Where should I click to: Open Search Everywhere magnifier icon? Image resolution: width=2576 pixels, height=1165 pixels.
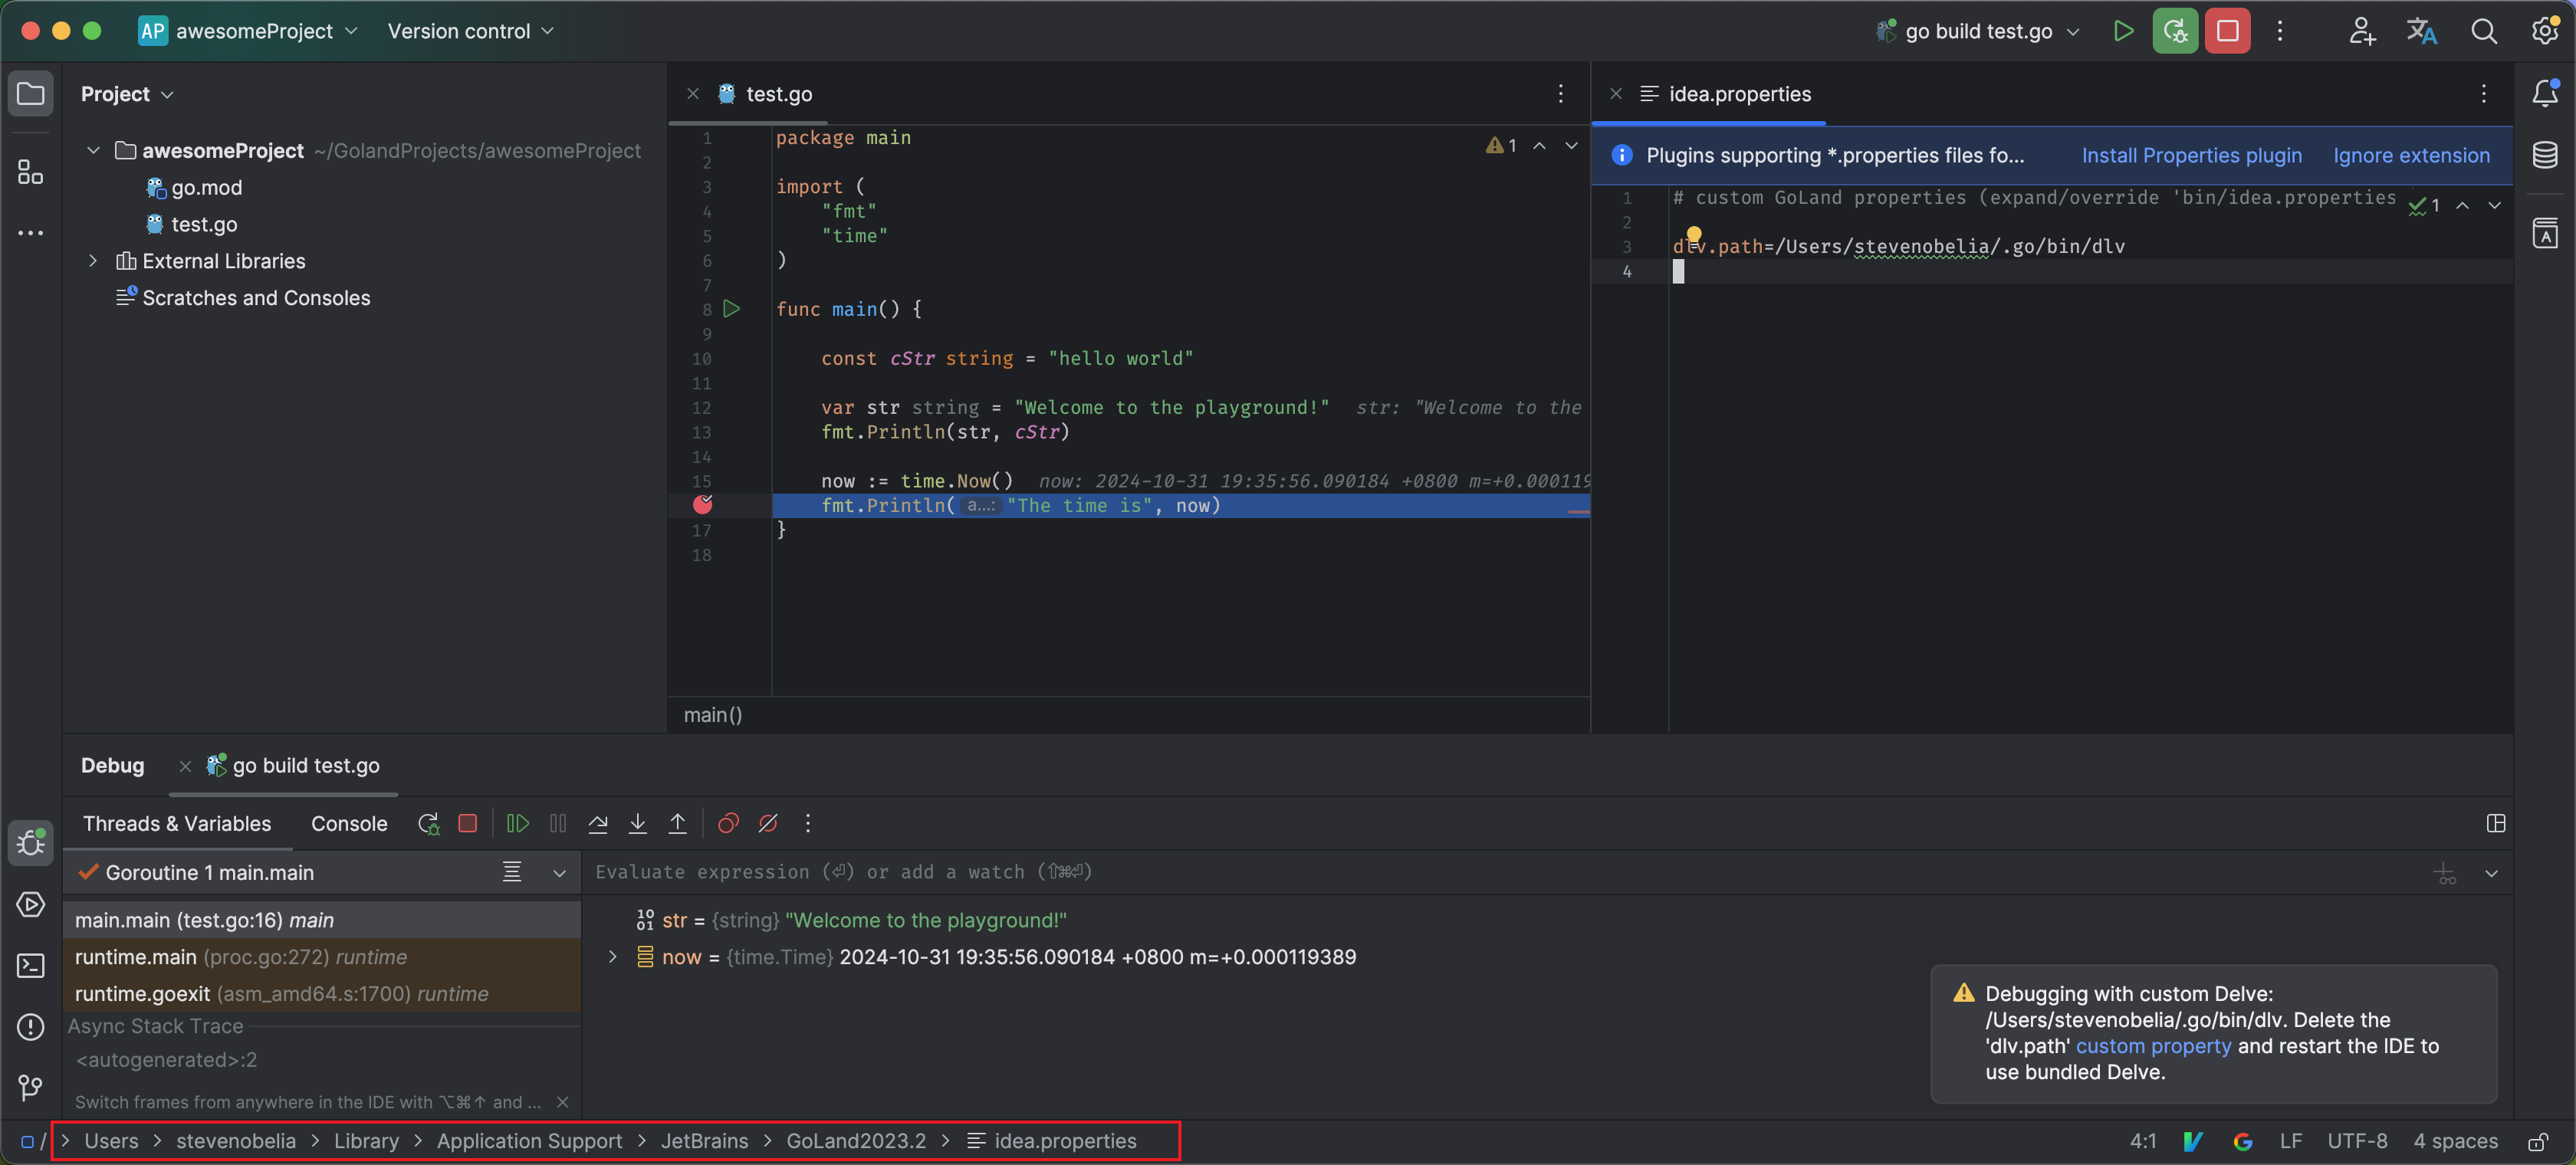tap(2483, 31)
